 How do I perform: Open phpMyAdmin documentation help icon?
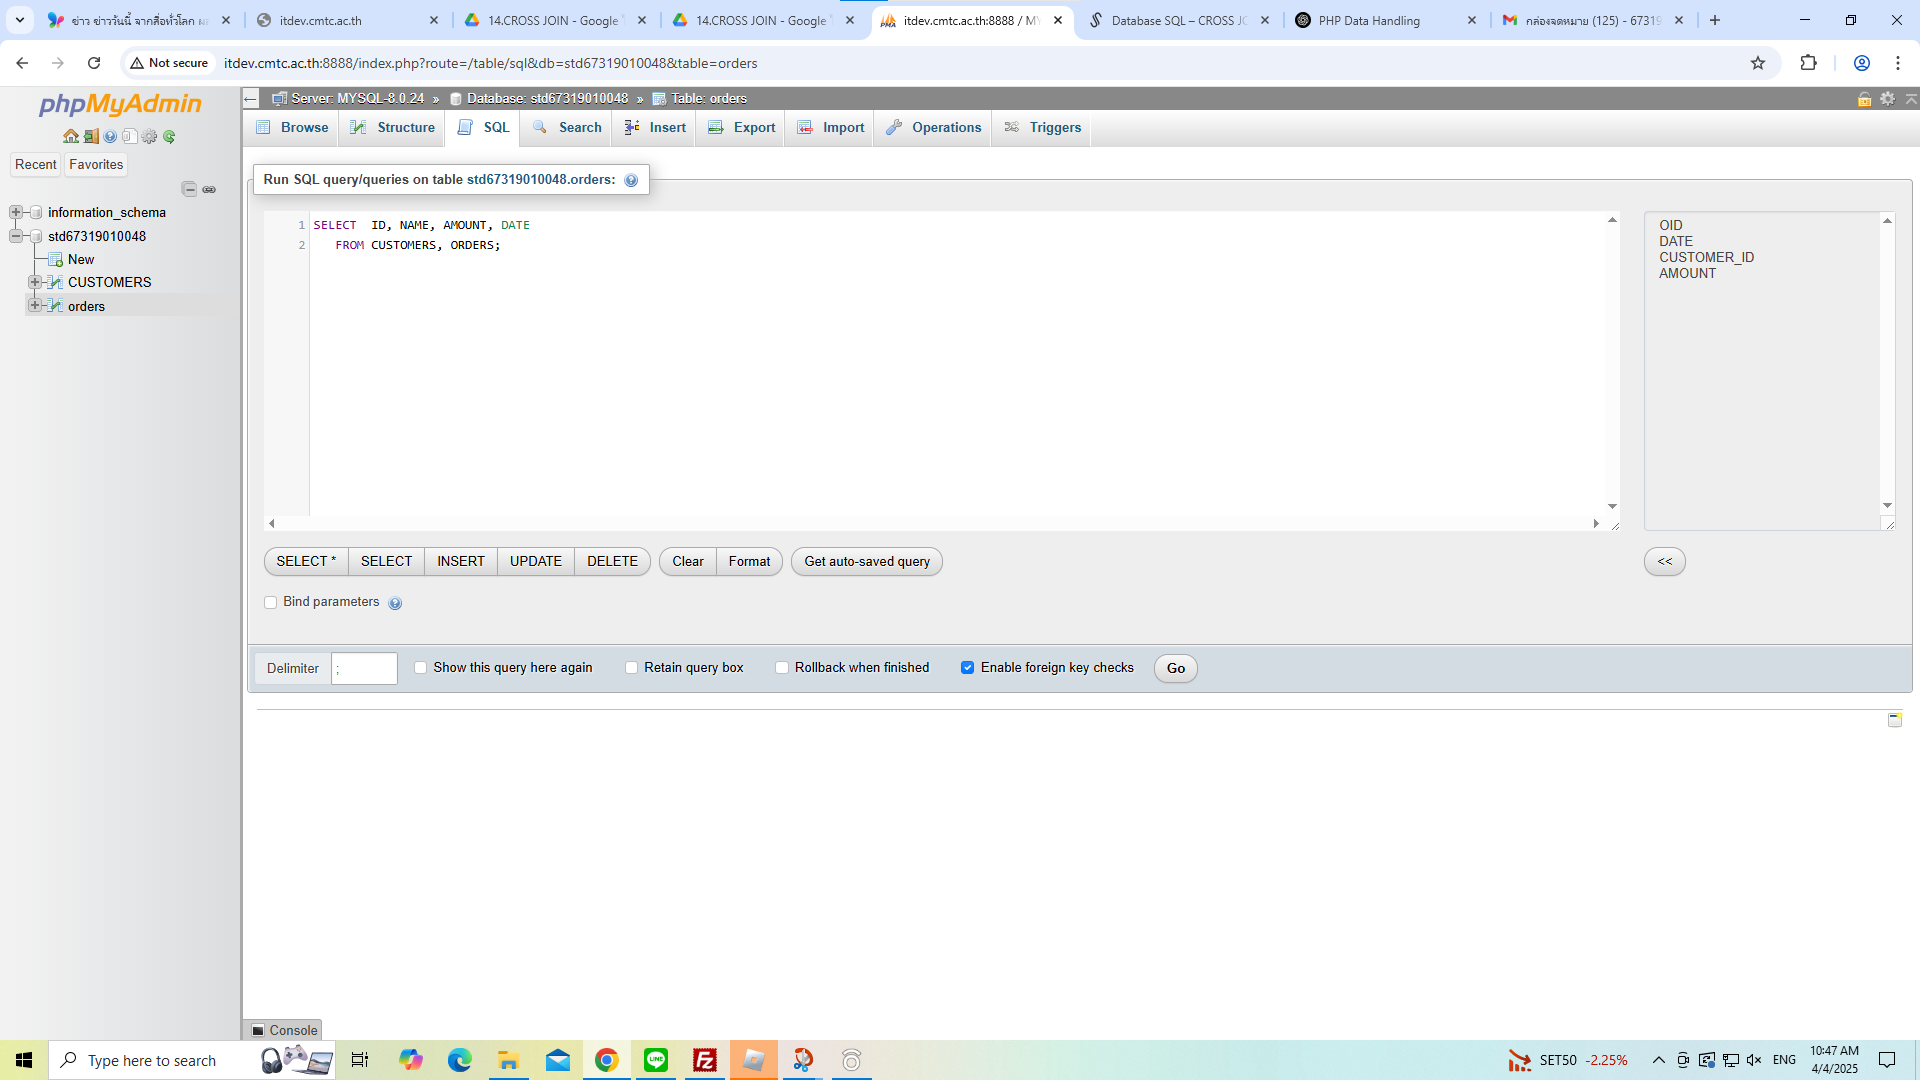click(110, 136)
